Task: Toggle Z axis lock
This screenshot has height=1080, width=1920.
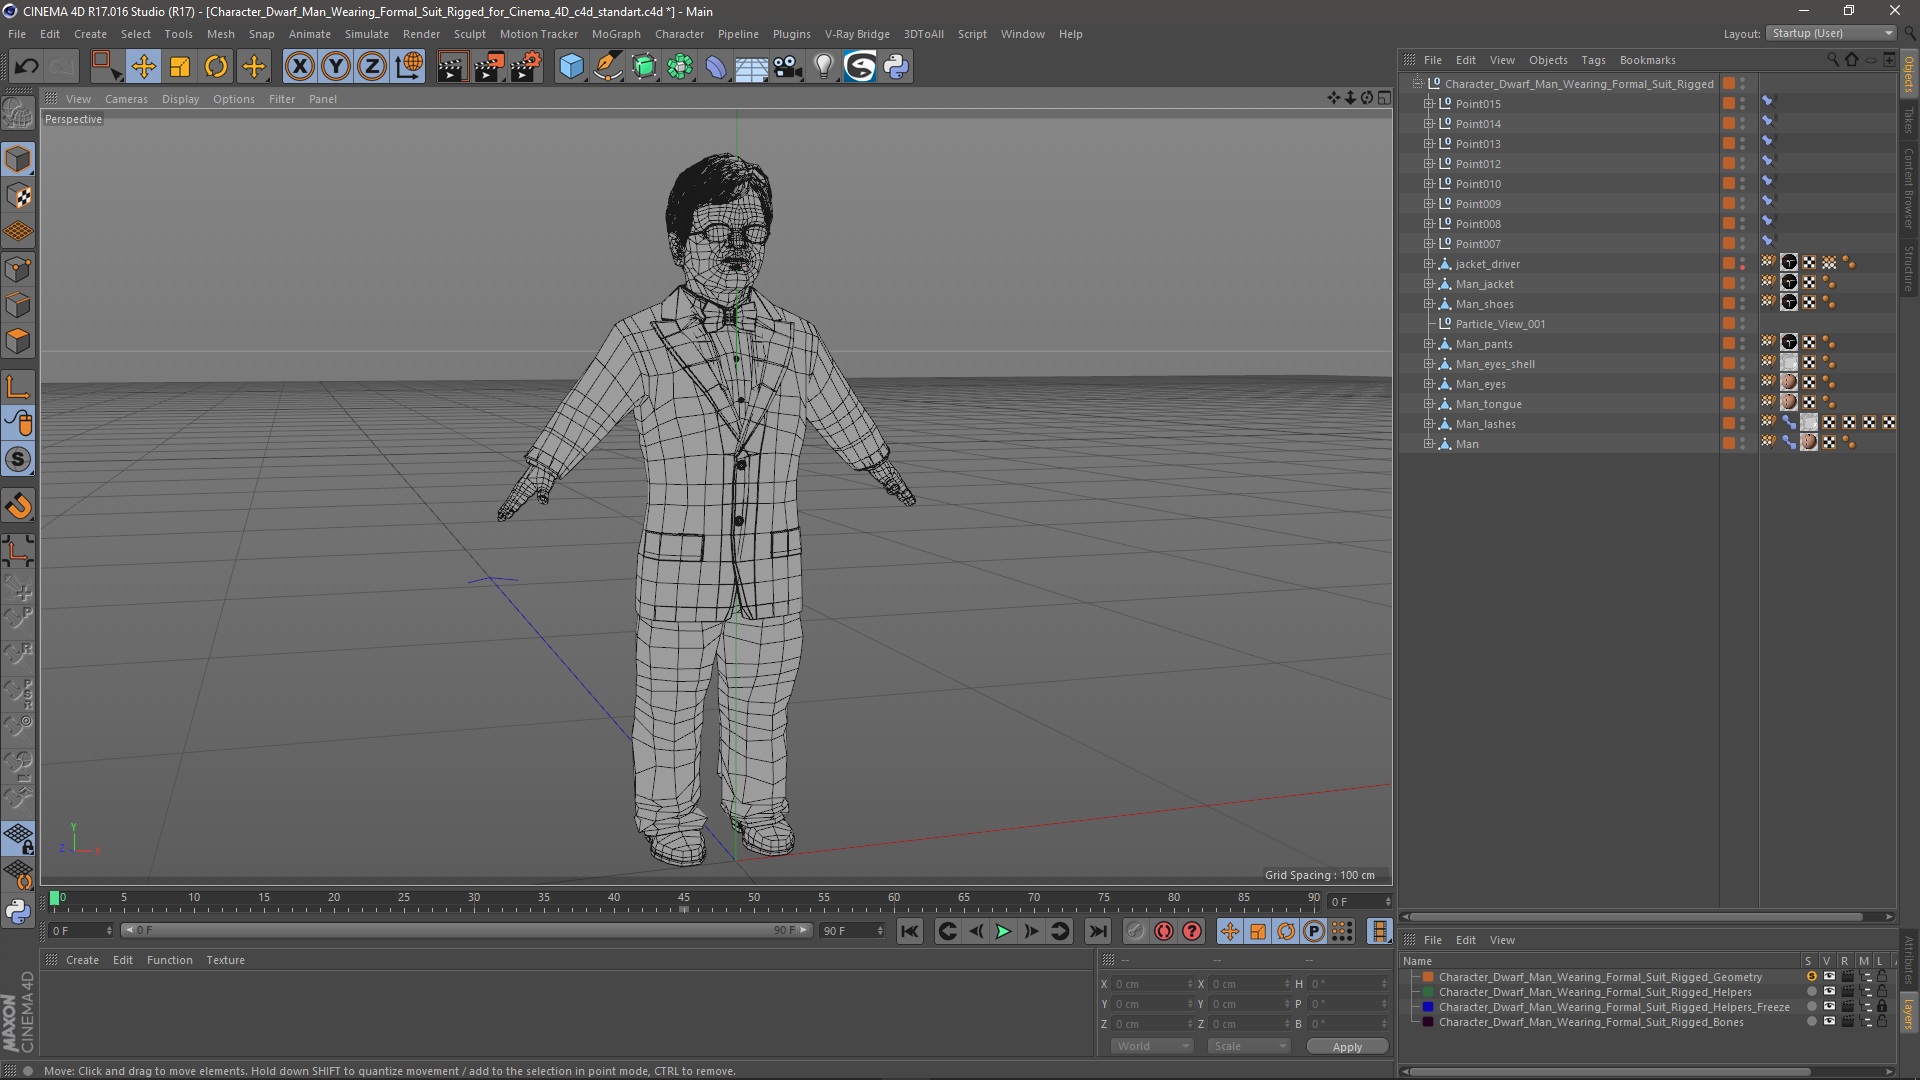Action: (372, 67)
